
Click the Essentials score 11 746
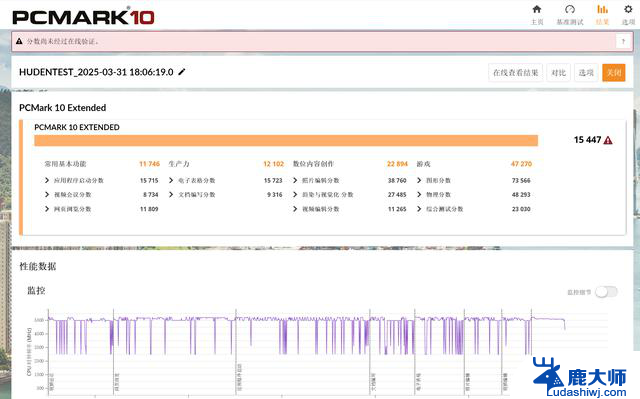149,164
